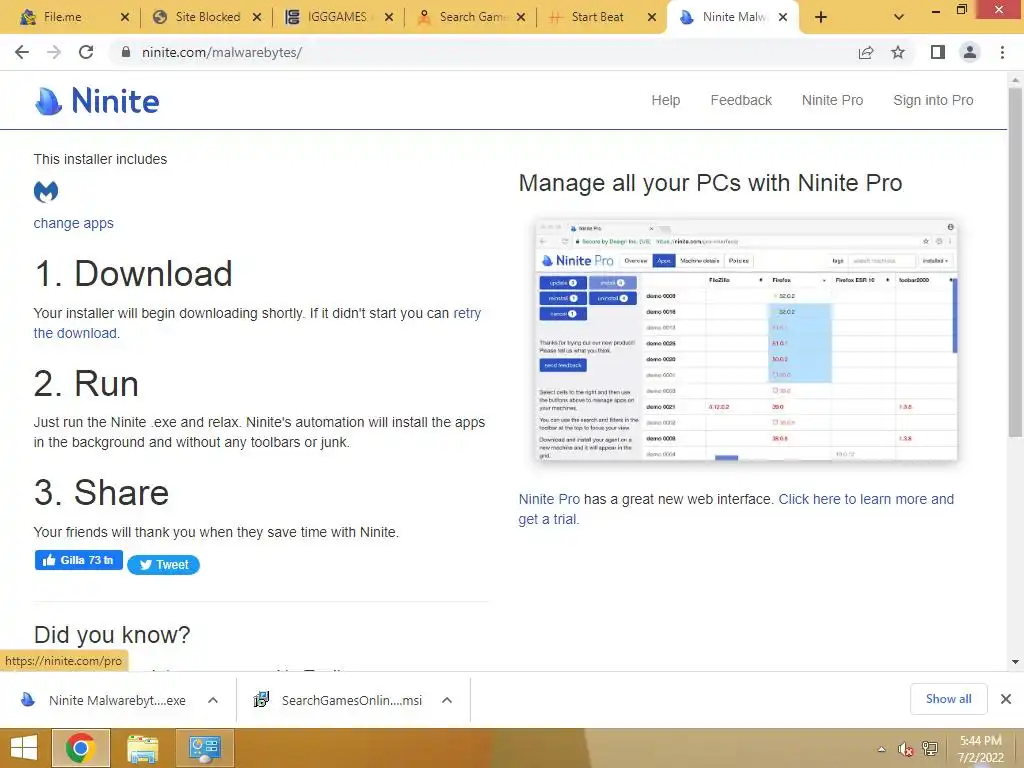Click Show all downloads
The image size is (1024, 768).
pos(948,699)
